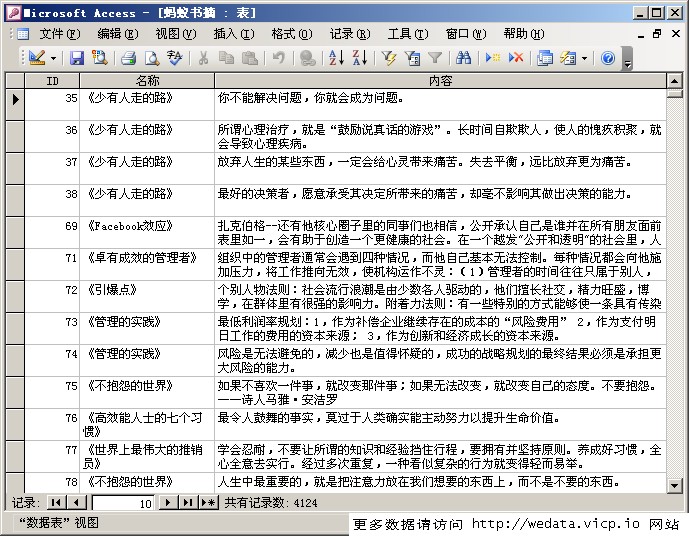Open the New Object dropdown arrow
Screen dimensions: 689x536
coord(584,58)
